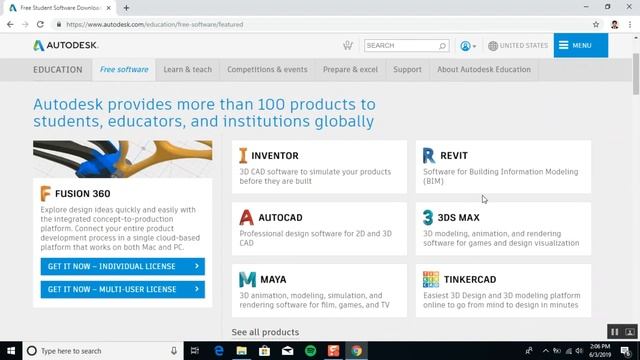Open the Prepare & excel tab
The height and width of the screenshot is (360, 640).
pyautogui.click(x=350, y=69)
